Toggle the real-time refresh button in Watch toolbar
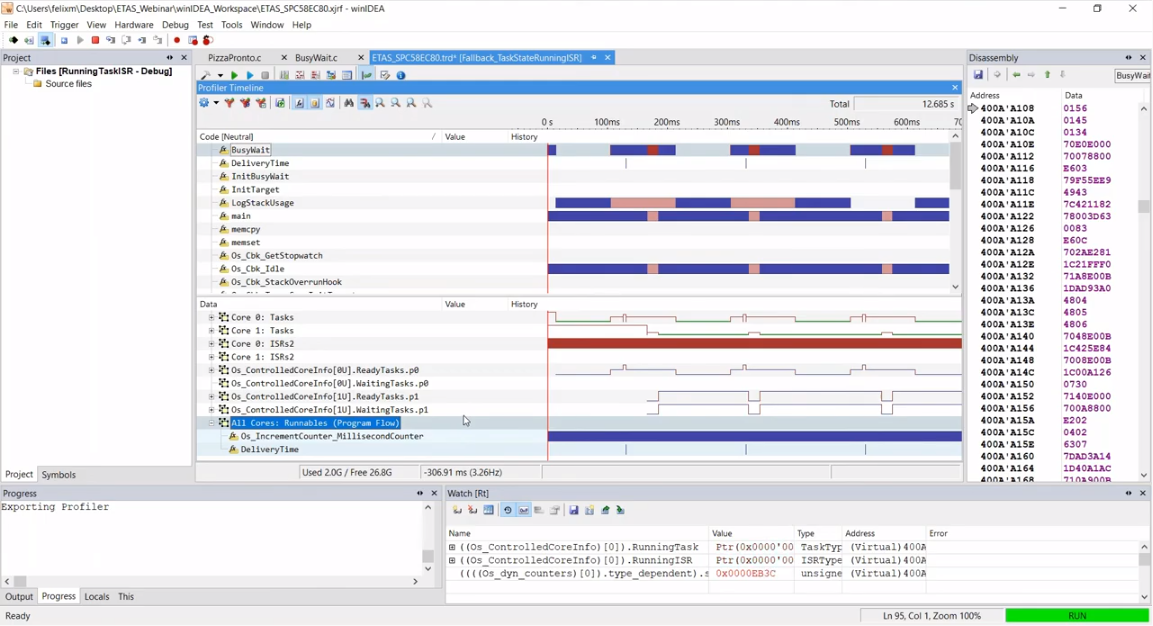The height and width of the screenshot is (626, 1153). click(x=507, y=510)
